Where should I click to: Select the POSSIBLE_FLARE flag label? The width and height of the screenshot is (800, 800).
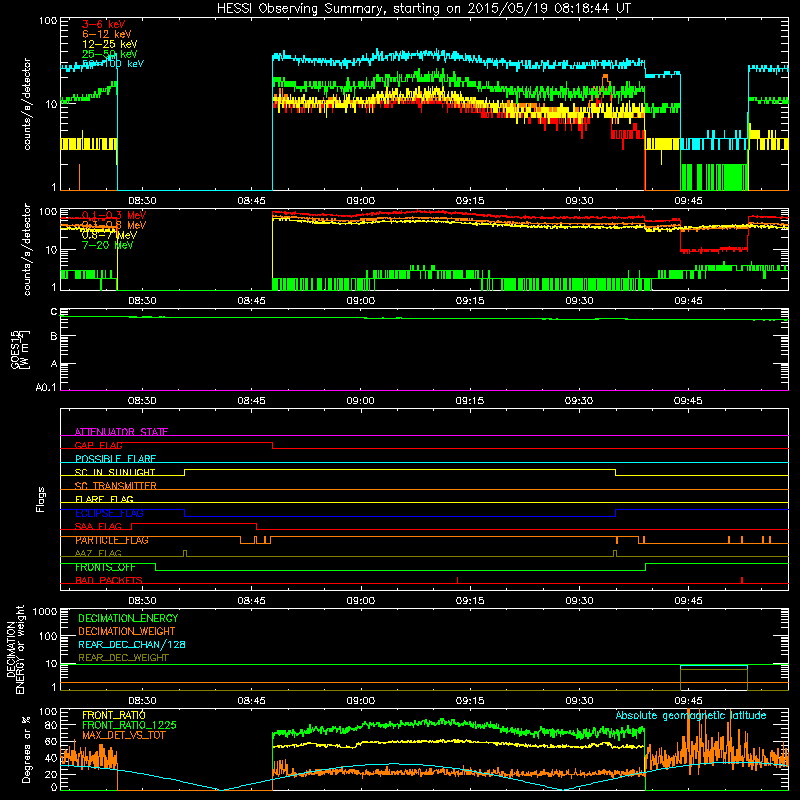click(115, 459)
